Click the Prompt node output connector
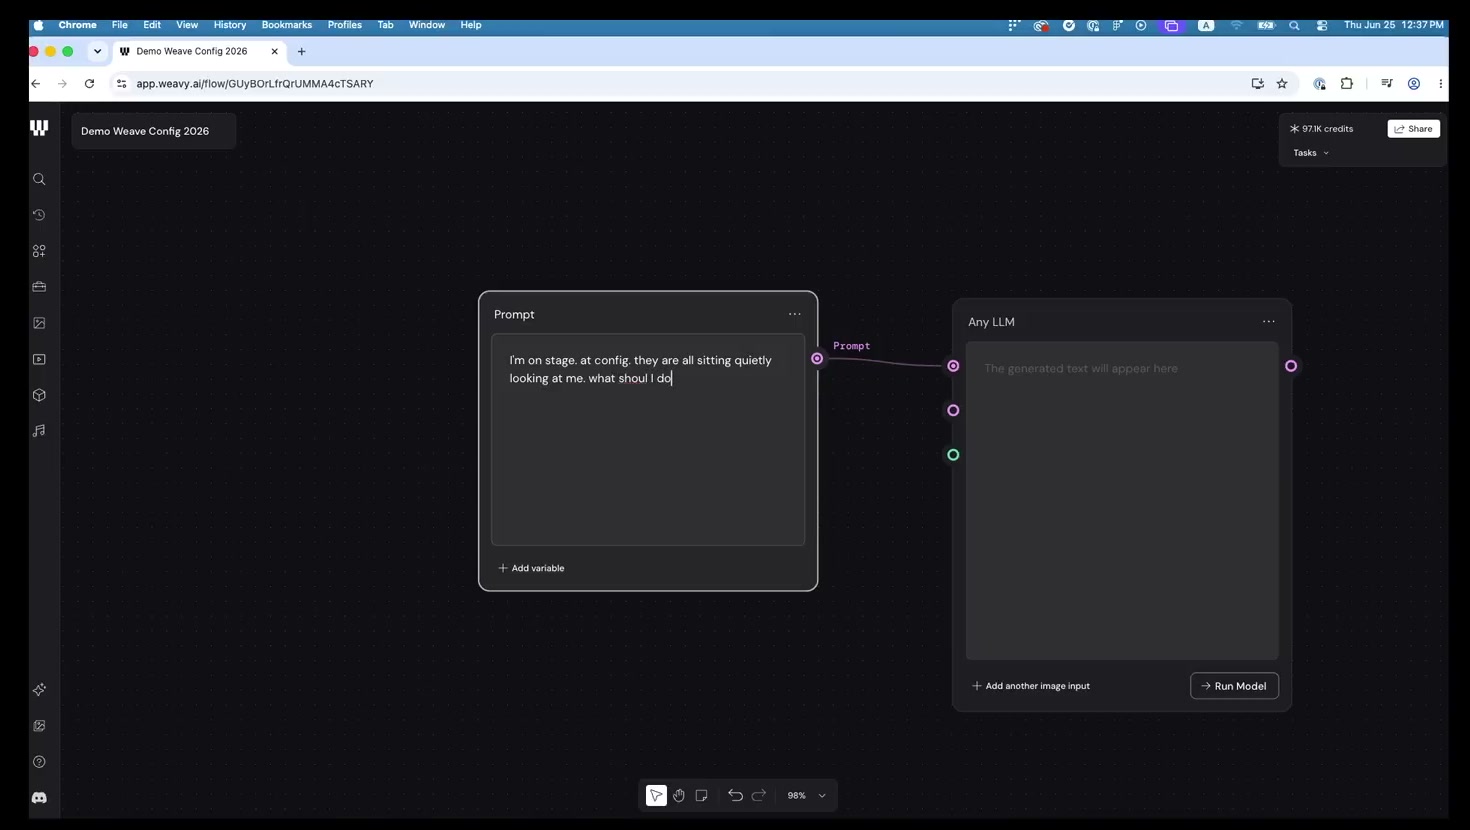 tap(817, 358)
